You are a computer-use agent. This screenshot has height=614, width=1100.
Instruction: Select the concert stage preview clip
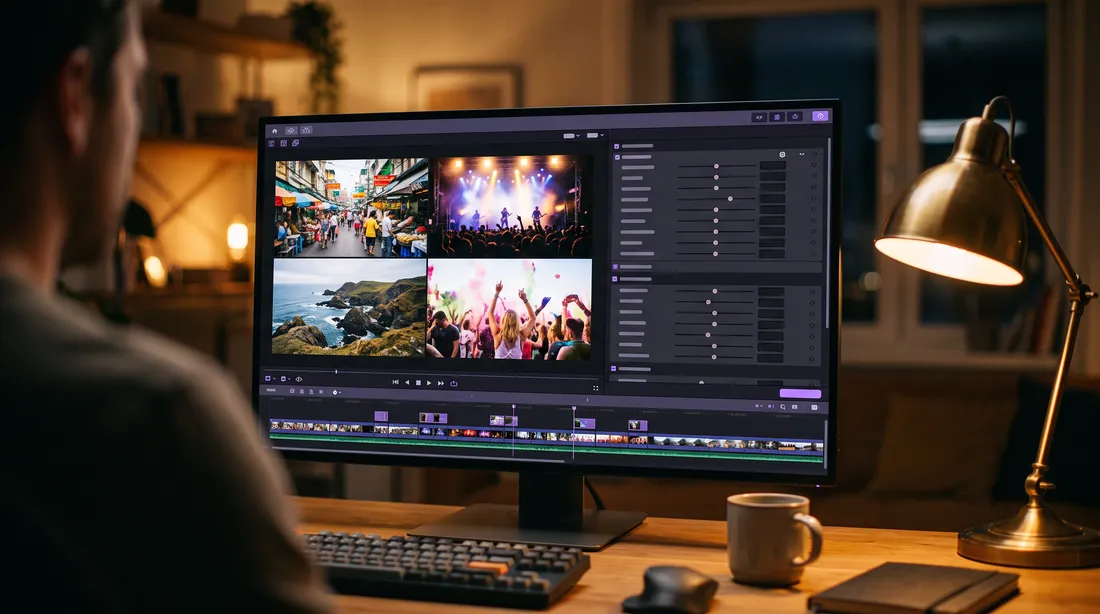click(510, 206)
